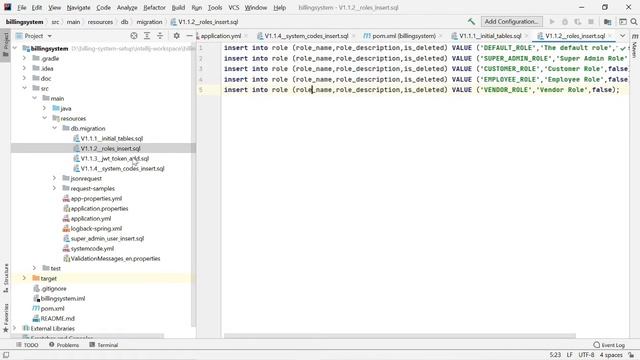Open Search Everywhere magnifier icon

[633, 22]
